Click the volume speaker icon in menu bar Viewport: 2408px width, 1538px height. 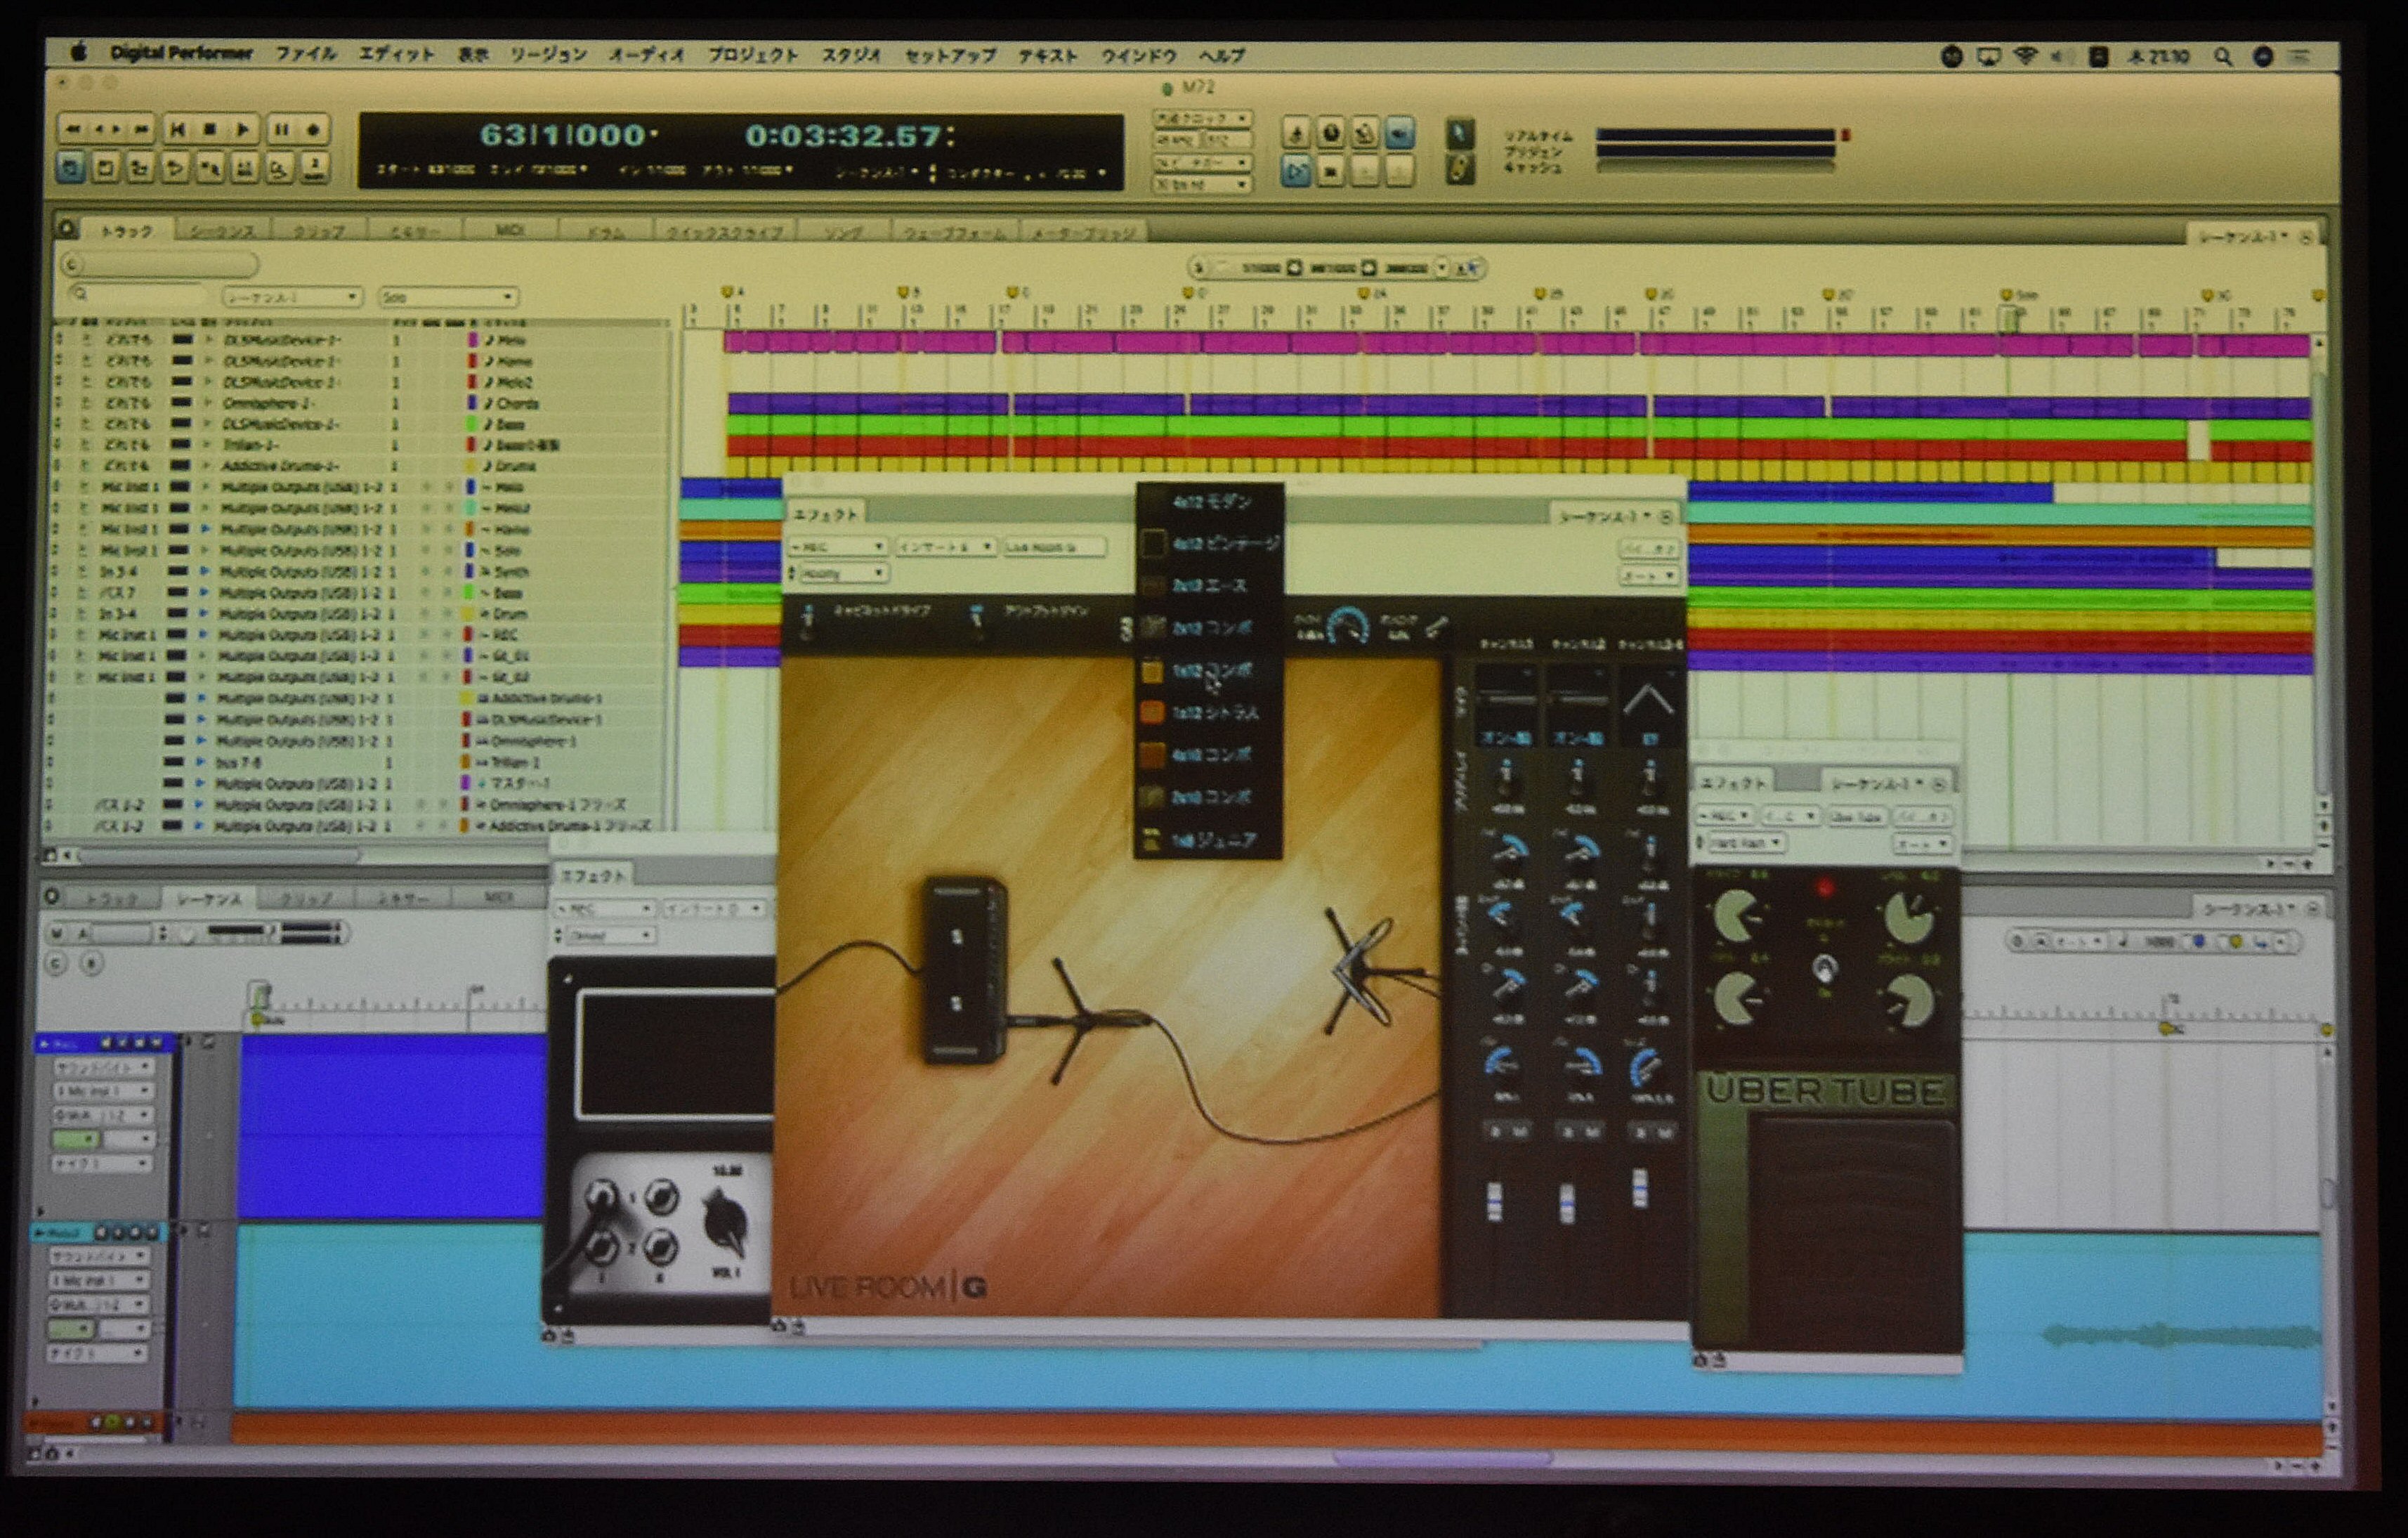tap(2062, 57)
